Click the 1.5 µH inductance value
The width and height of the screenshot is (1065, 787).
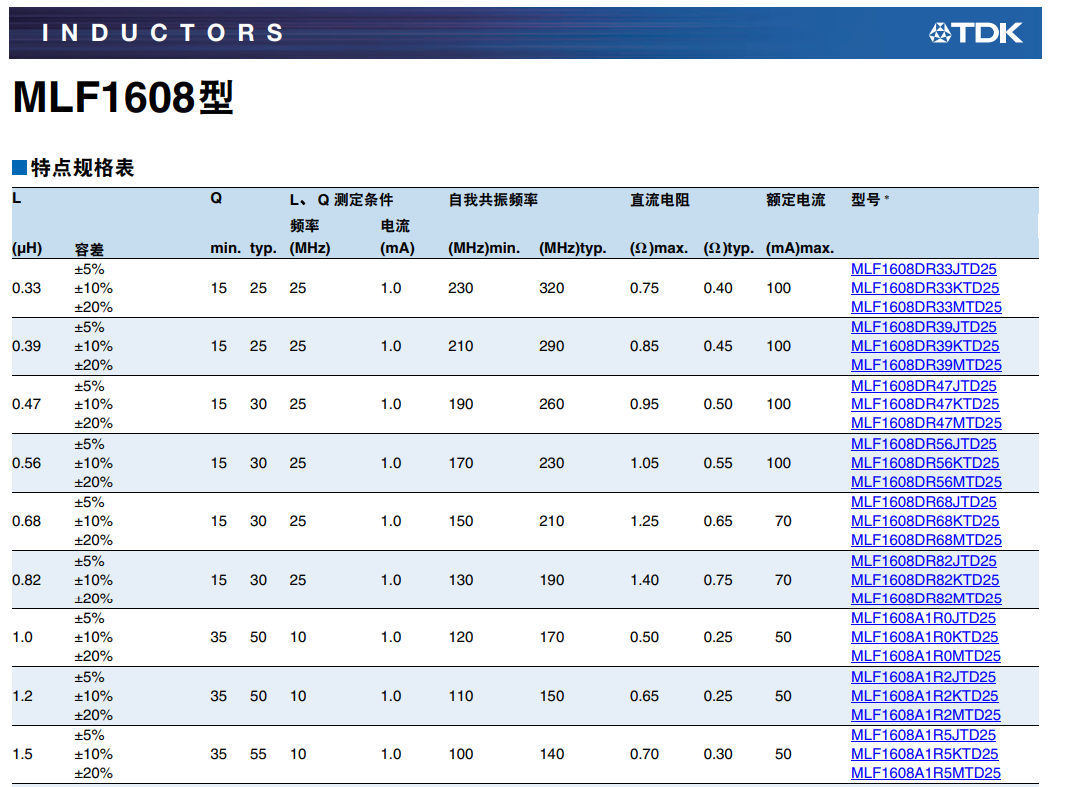coord(22,754)
